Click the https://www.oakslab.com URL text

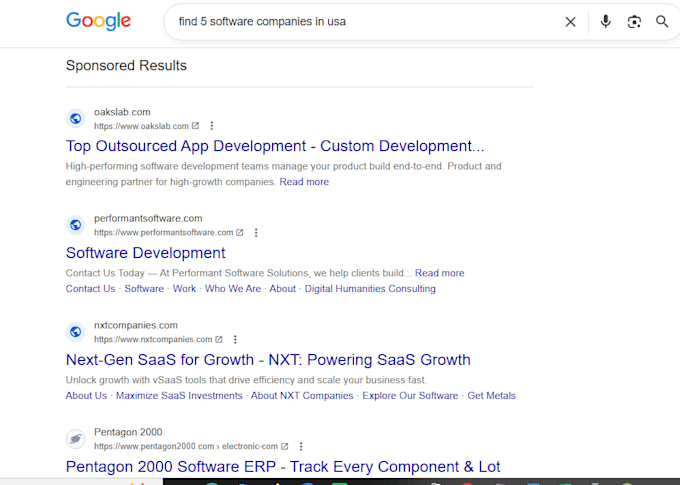click(141, 126)
